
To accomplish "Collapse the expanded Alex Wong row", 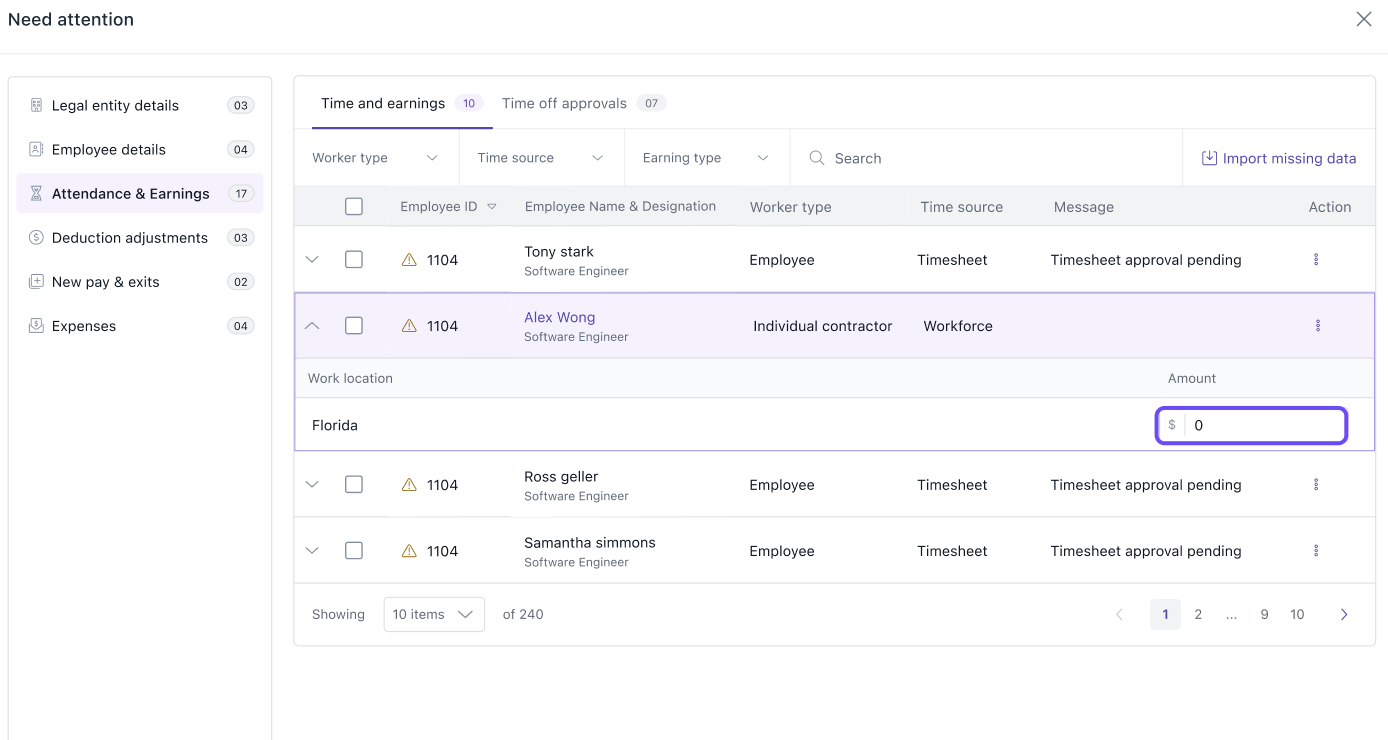I will tap(312, 326).
